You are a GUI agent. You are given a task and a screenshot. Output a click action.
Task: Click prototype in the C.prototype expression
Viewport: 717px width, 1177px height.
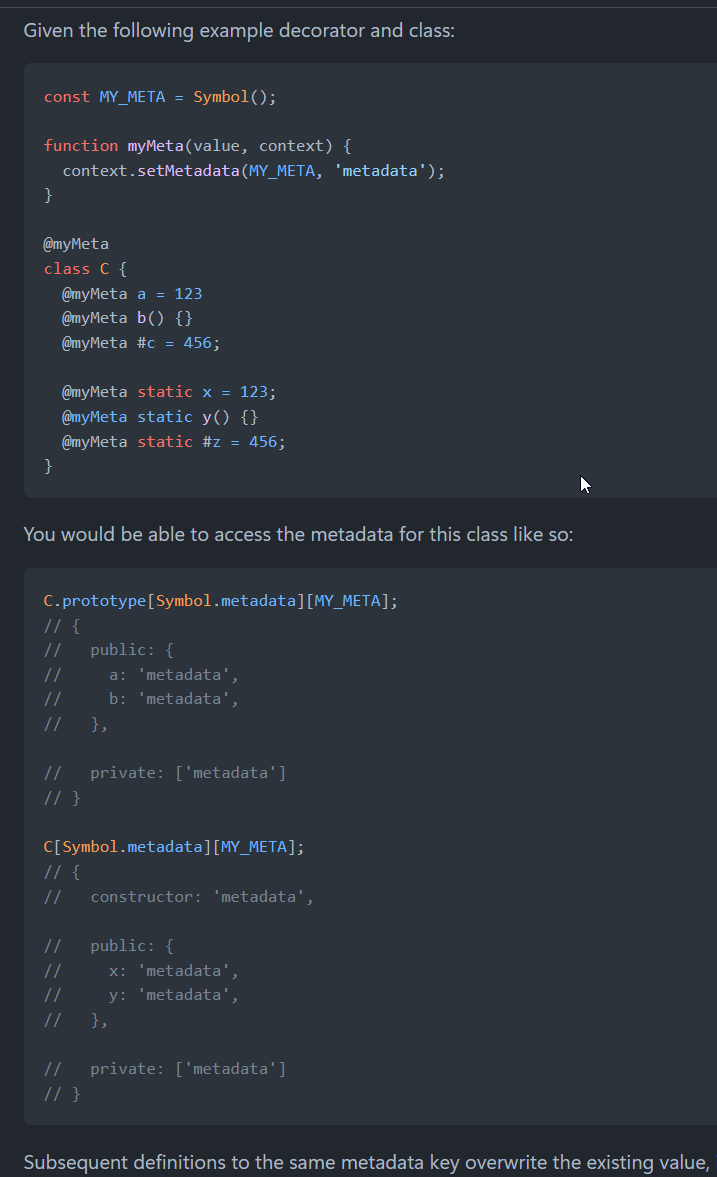[x=104, y=601]
